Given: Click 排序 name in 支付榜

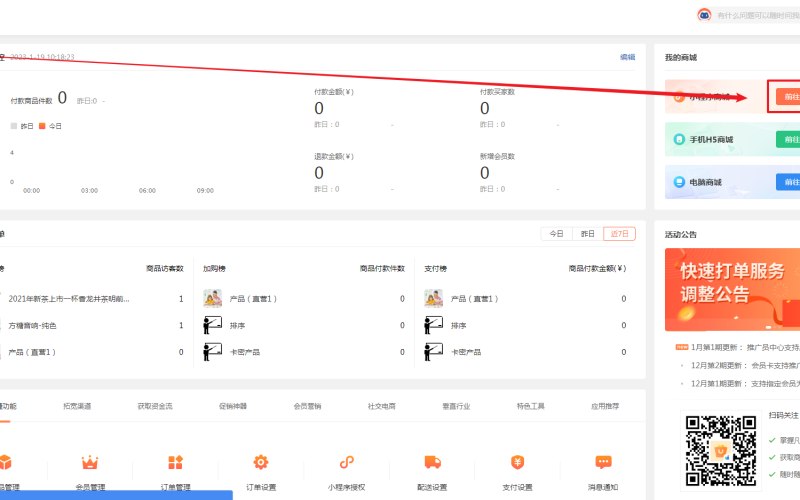Looking at the screenshot, I should (x=458, y=326).
